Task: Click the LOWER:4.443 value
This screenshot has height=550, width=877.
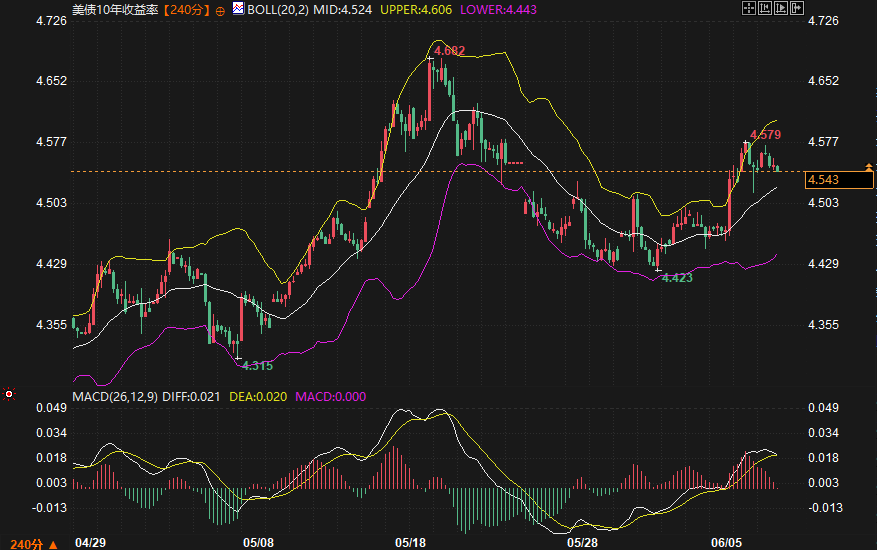Action: tap(498, 10)
